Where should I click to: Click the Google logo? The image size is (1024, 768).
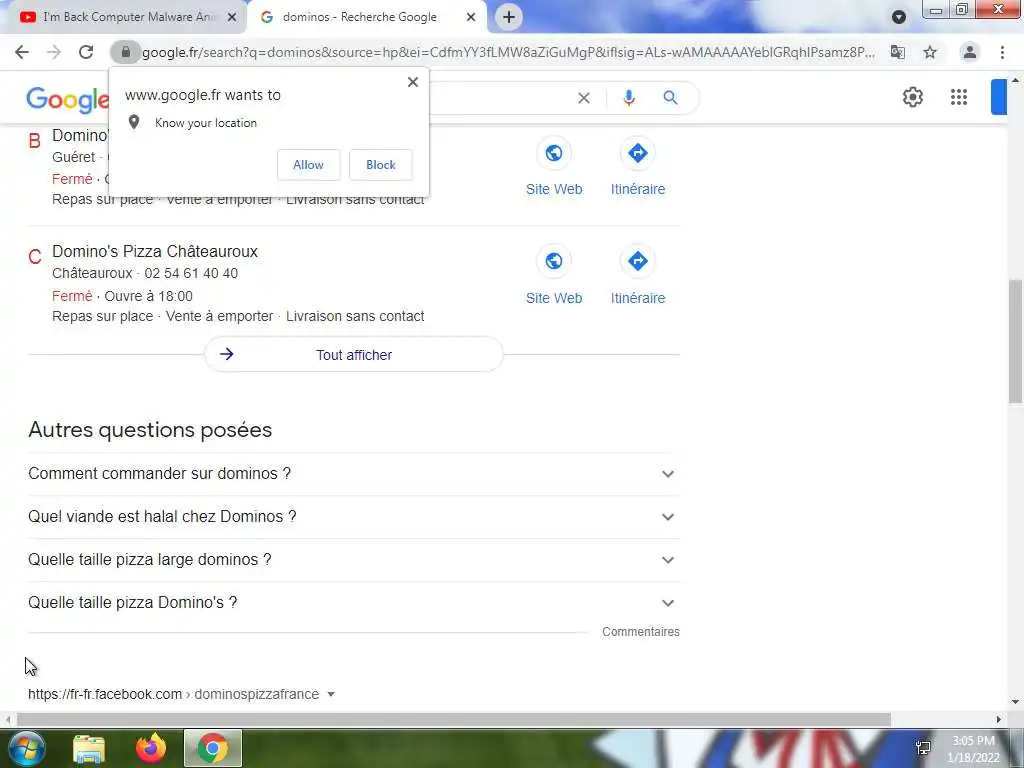tap(67, 99)
